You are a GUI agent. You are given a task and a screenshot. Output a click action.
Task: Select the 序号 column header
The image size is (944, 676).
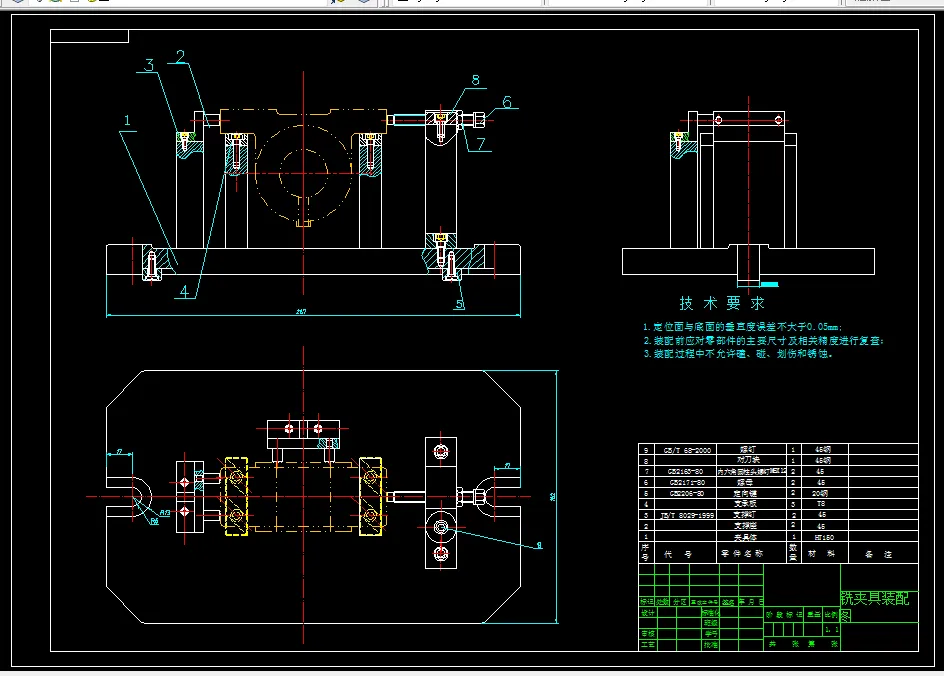[x=645, y=552]
